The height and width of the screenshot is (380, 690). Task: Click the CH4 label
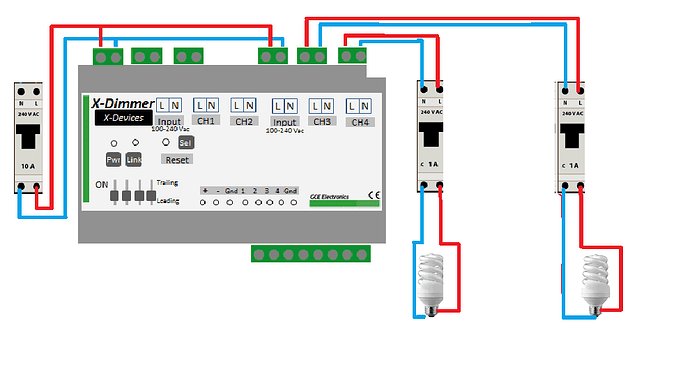coord(360,122)
